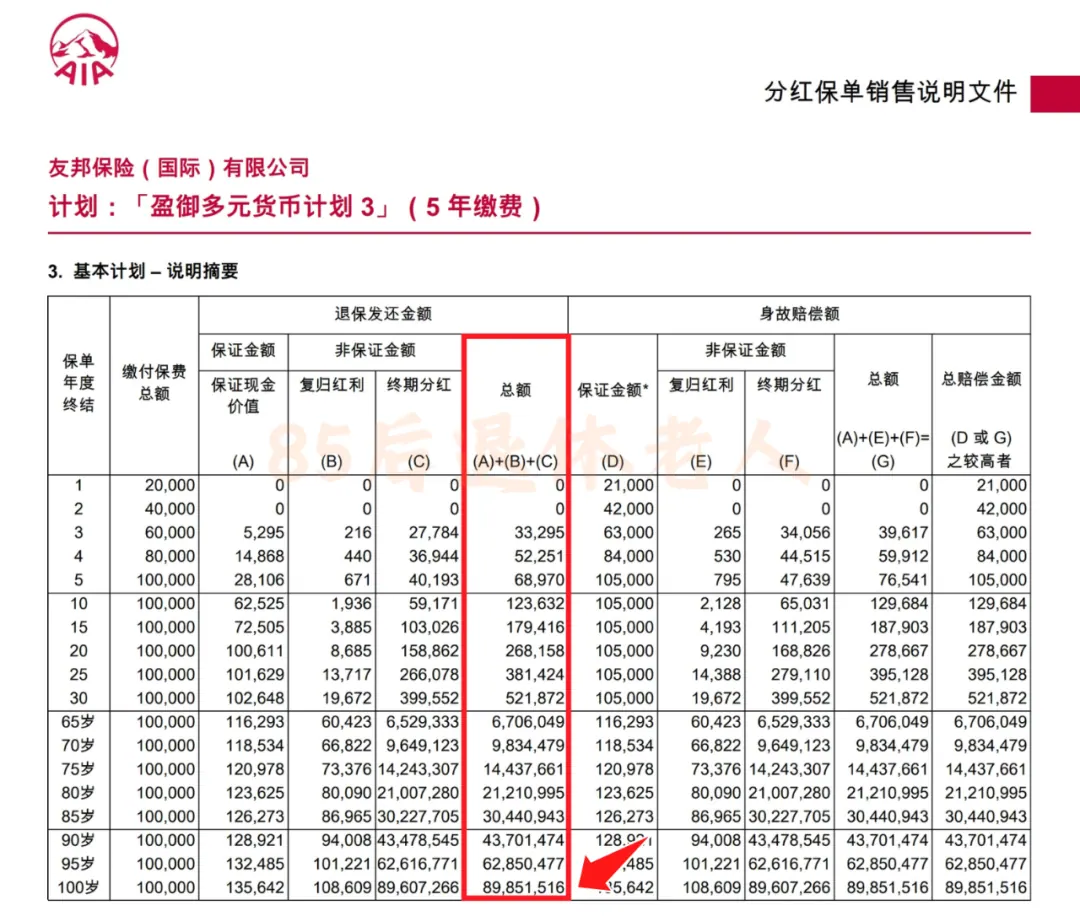The image size is (1080, 916).
Task: Click the 终期分红 header above (F)
Action: [789, 385]
